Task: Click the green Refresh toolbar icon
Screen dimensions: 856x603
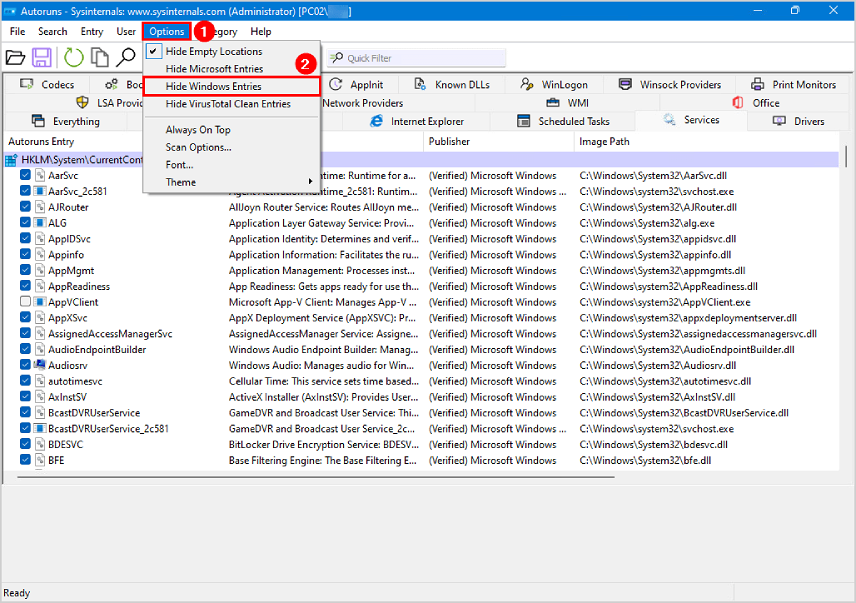Action: click(73, 57)
